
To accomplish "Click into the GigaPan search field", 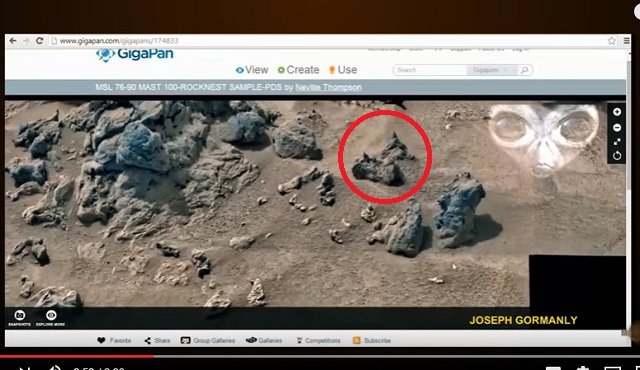I will click(430, 70).
